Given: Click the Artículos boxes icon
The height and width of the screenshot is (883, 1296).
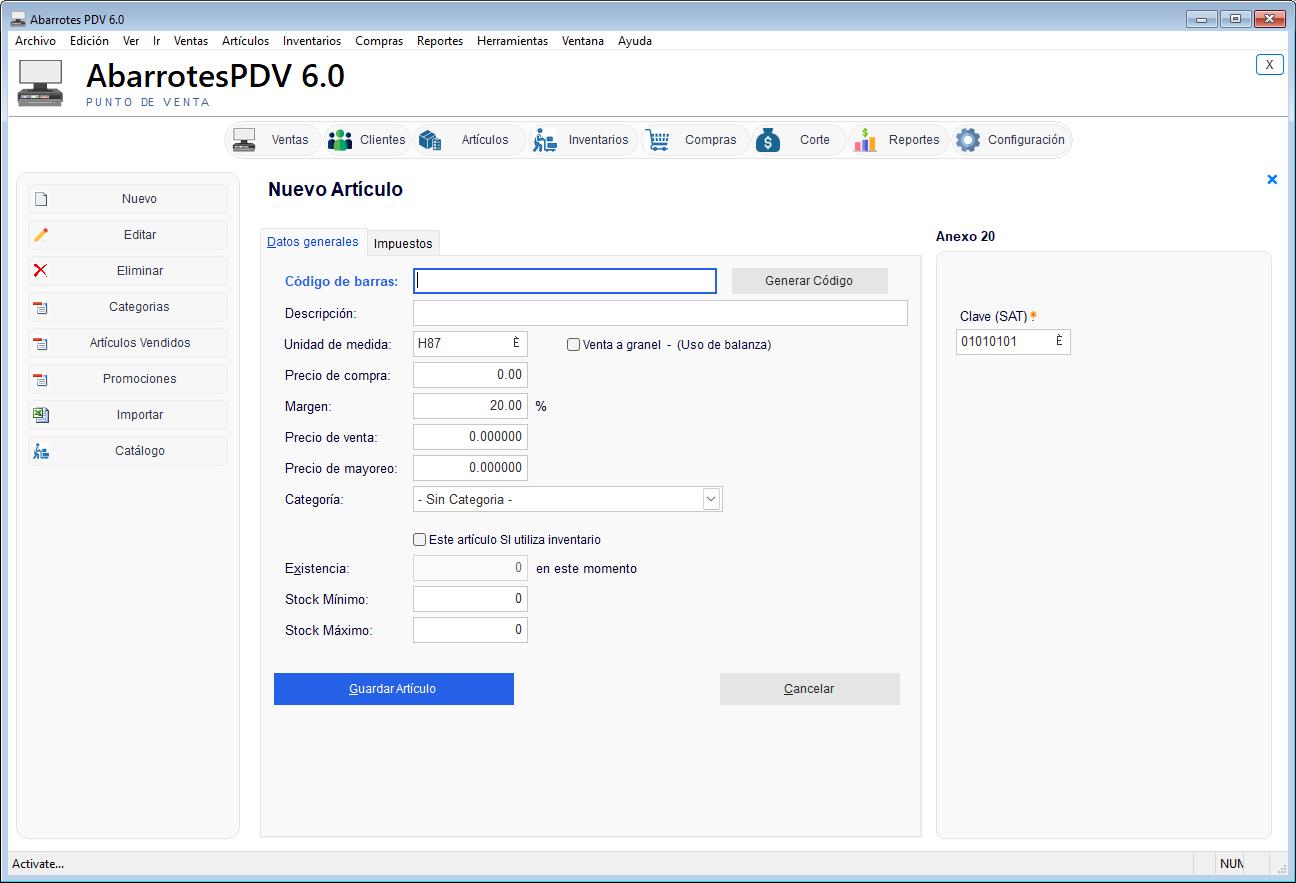Looking at the screenshot, I should pyautogui.click(x=430, y=140).
